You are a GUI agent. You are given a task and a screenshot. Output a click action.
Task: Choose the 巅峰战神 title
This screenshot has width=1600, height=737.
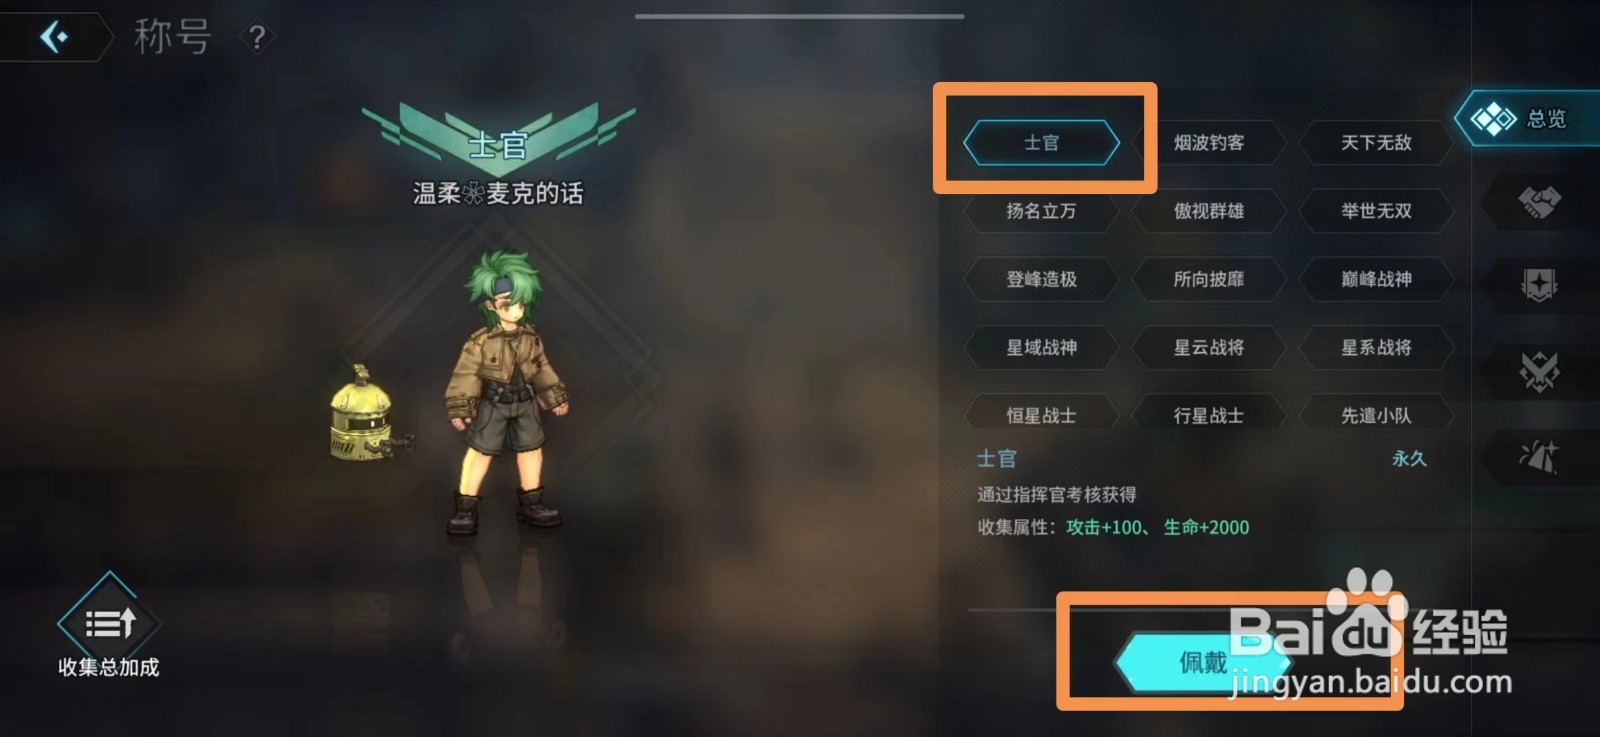tap(1376, 279)
